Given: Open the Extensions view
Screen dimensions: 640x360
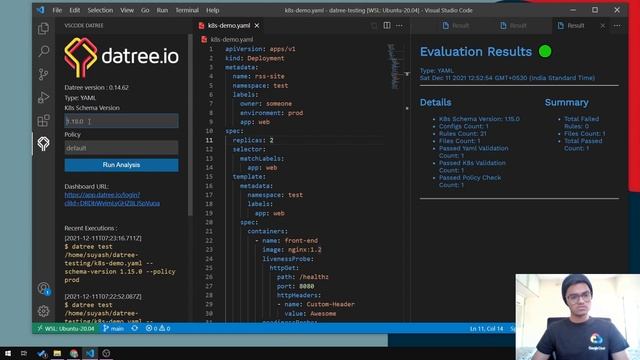Looking at the screenshot, I should [43, 120].
